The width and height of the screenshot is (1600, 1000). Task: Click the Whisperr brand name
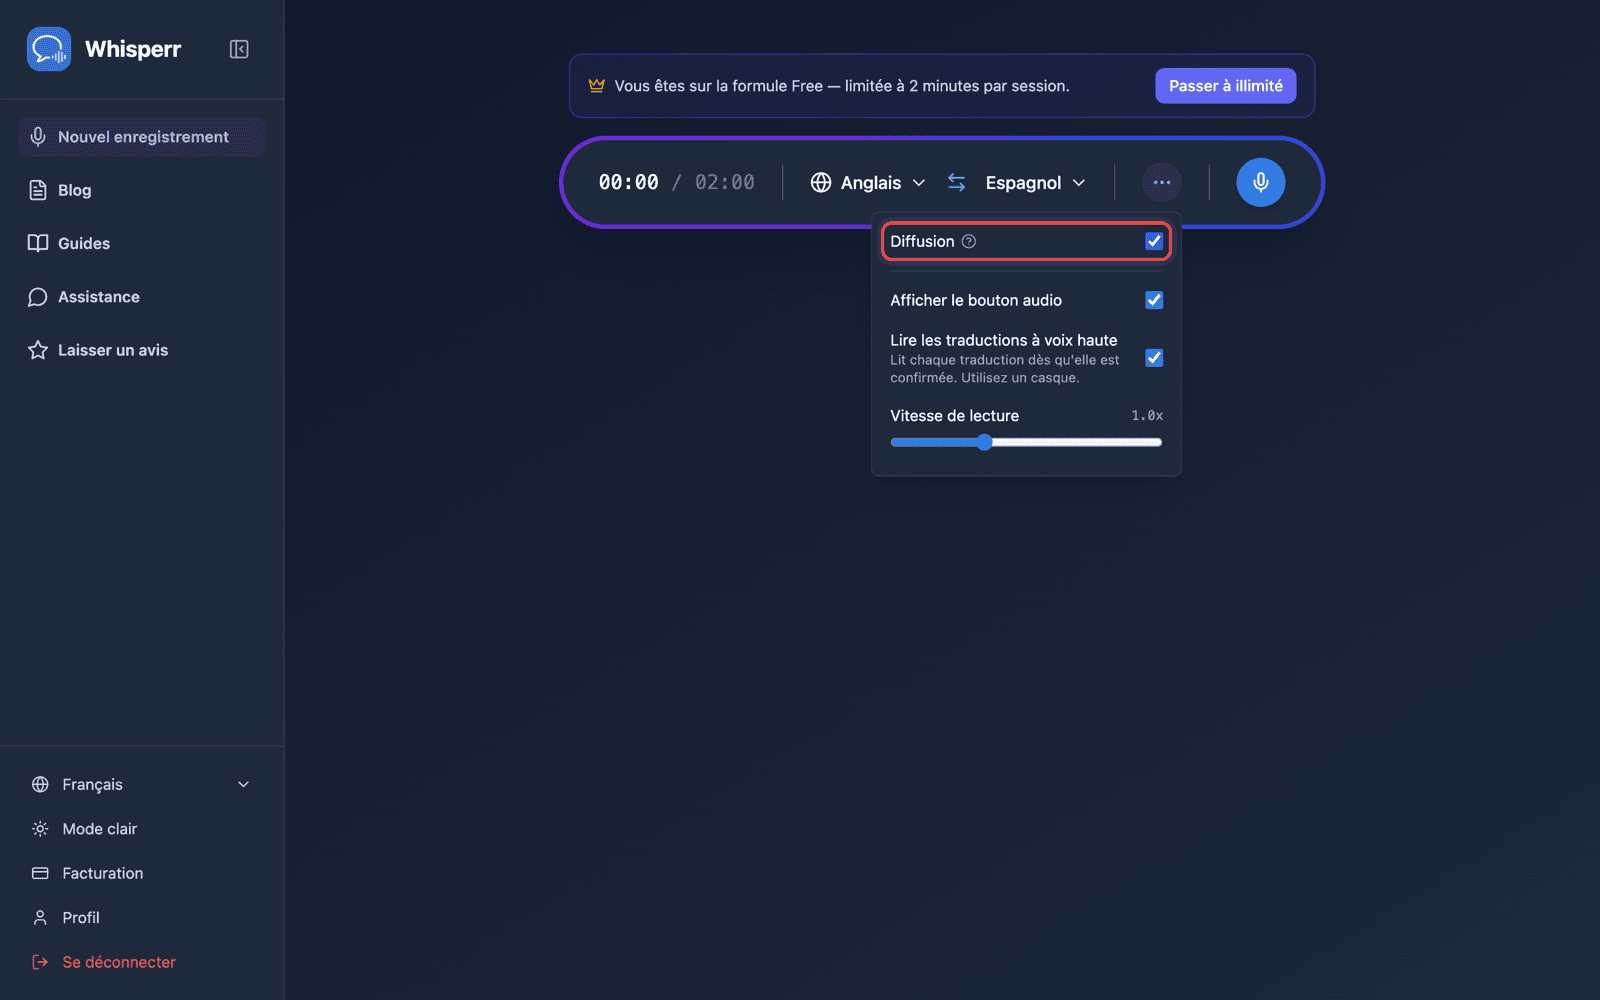(x=133, y=49)
